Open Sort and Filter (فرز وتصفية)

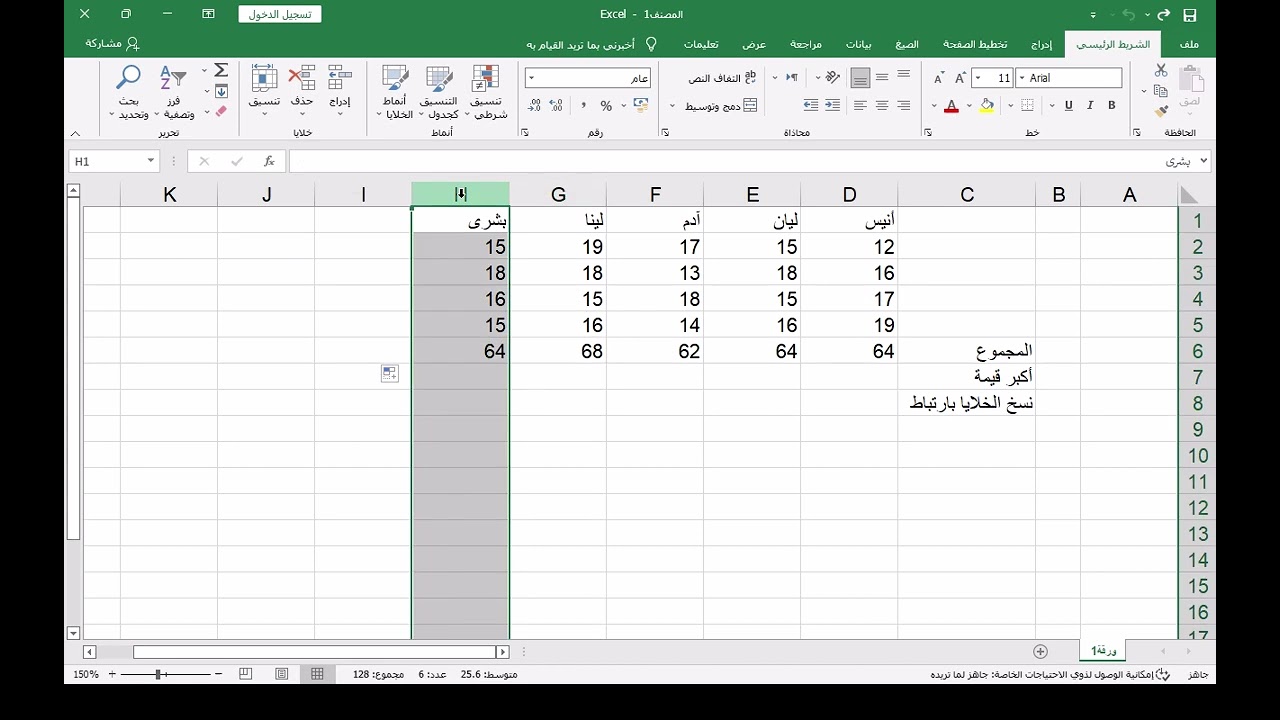(173, 93)
